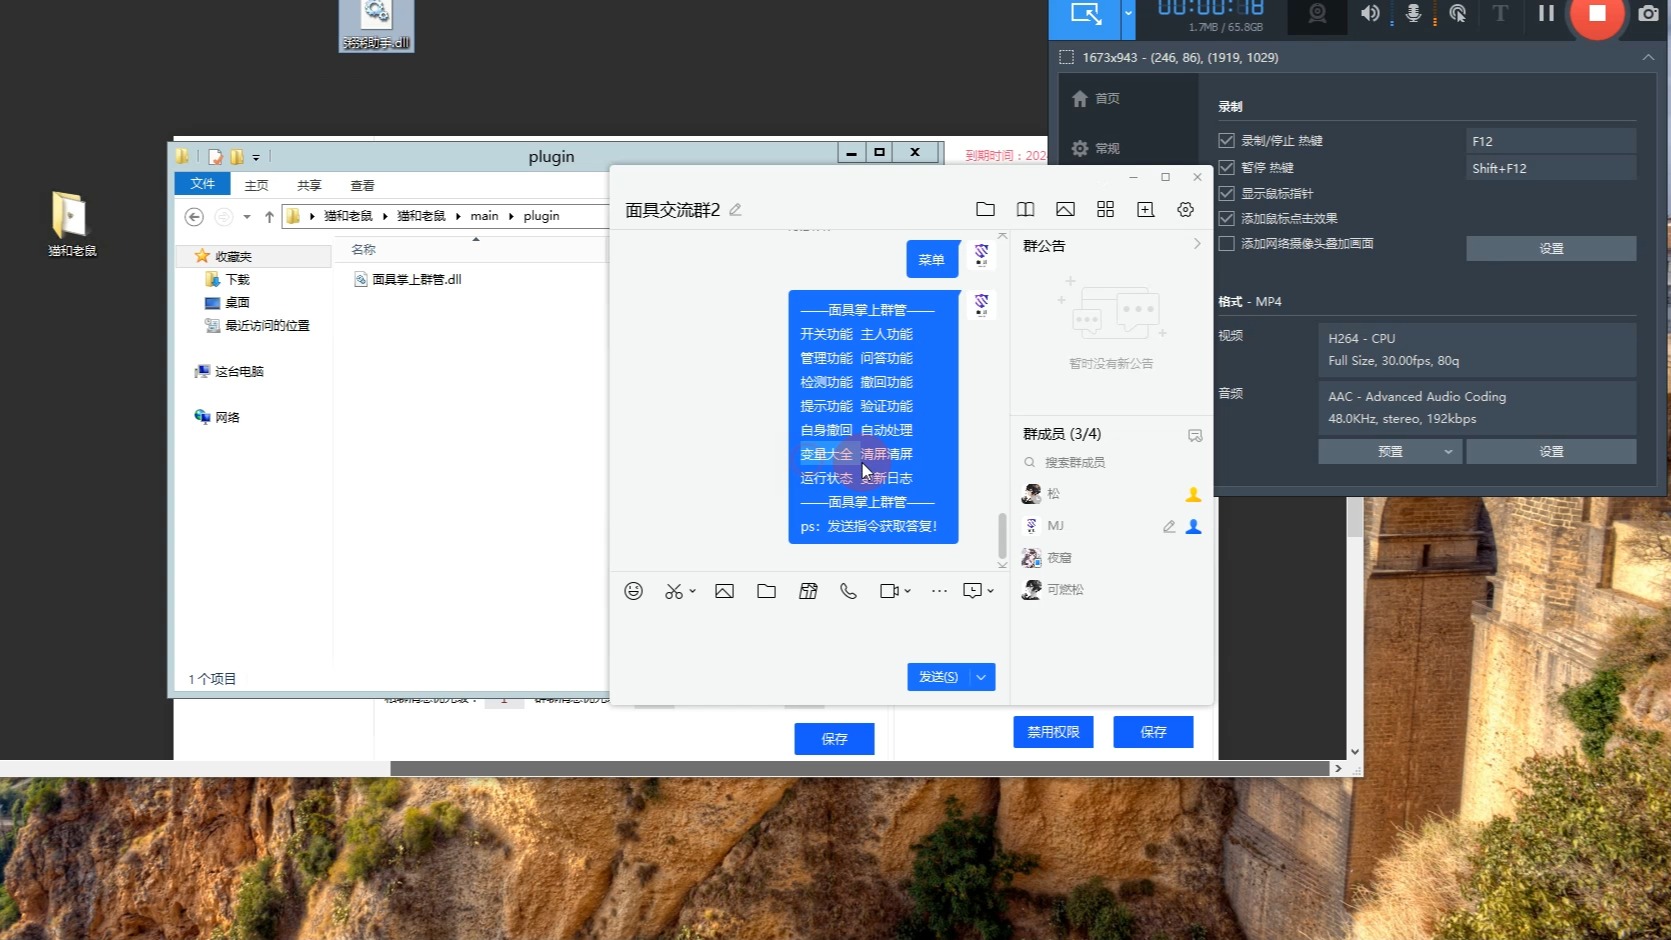Toggle the speaker sound icon in recorder
The image size is (1671, 940).
[x=1370, y=13]
